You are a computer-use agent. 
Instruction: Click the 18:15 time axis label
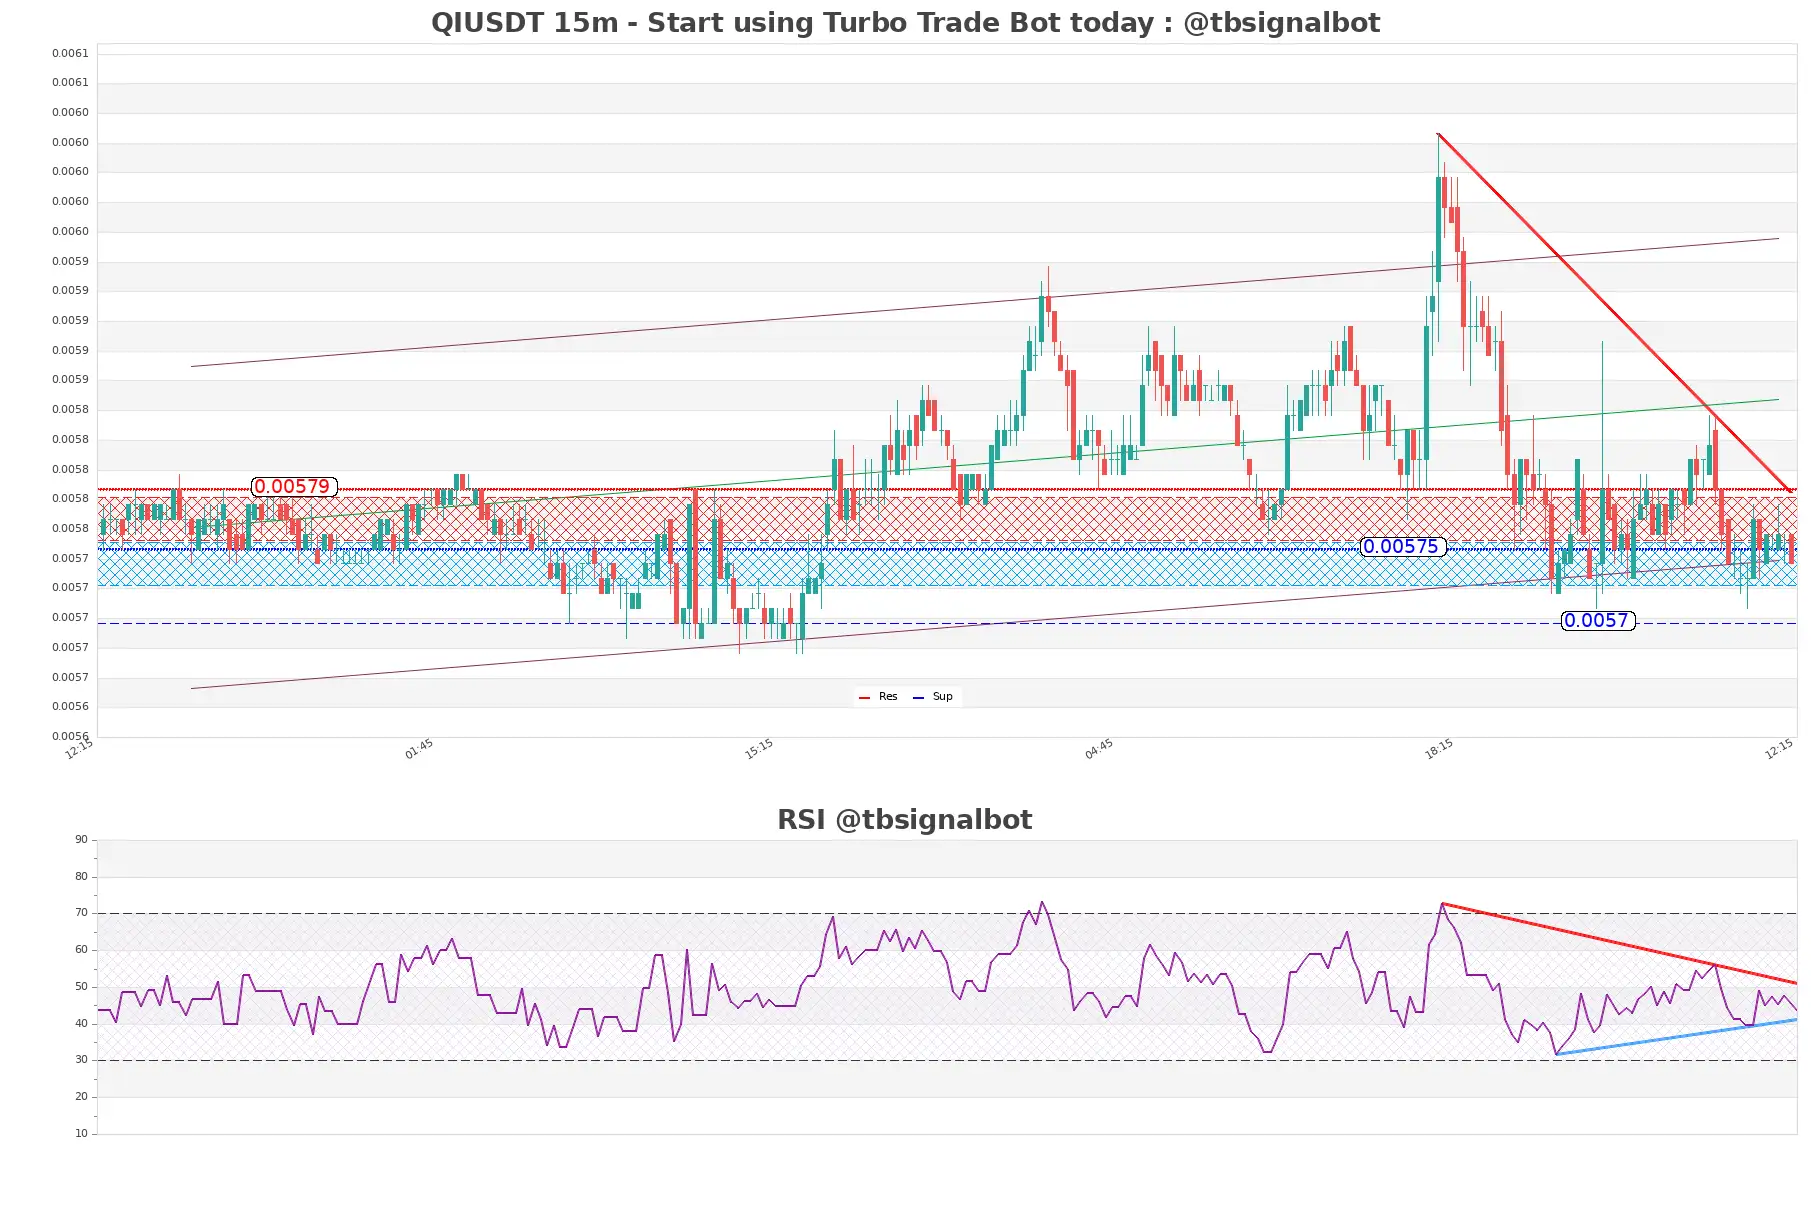tap(1439, 749)
